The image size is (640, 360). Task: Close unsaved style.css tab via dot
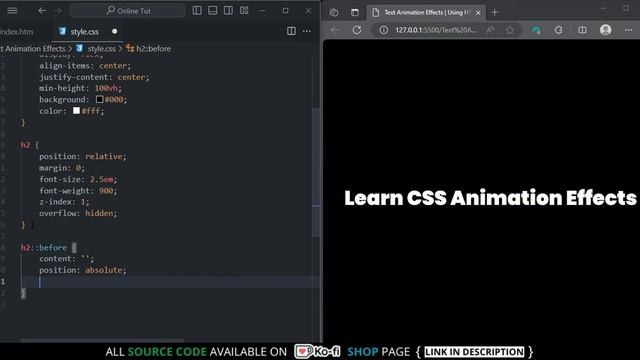pyautogui.click(x=114, y=31)
